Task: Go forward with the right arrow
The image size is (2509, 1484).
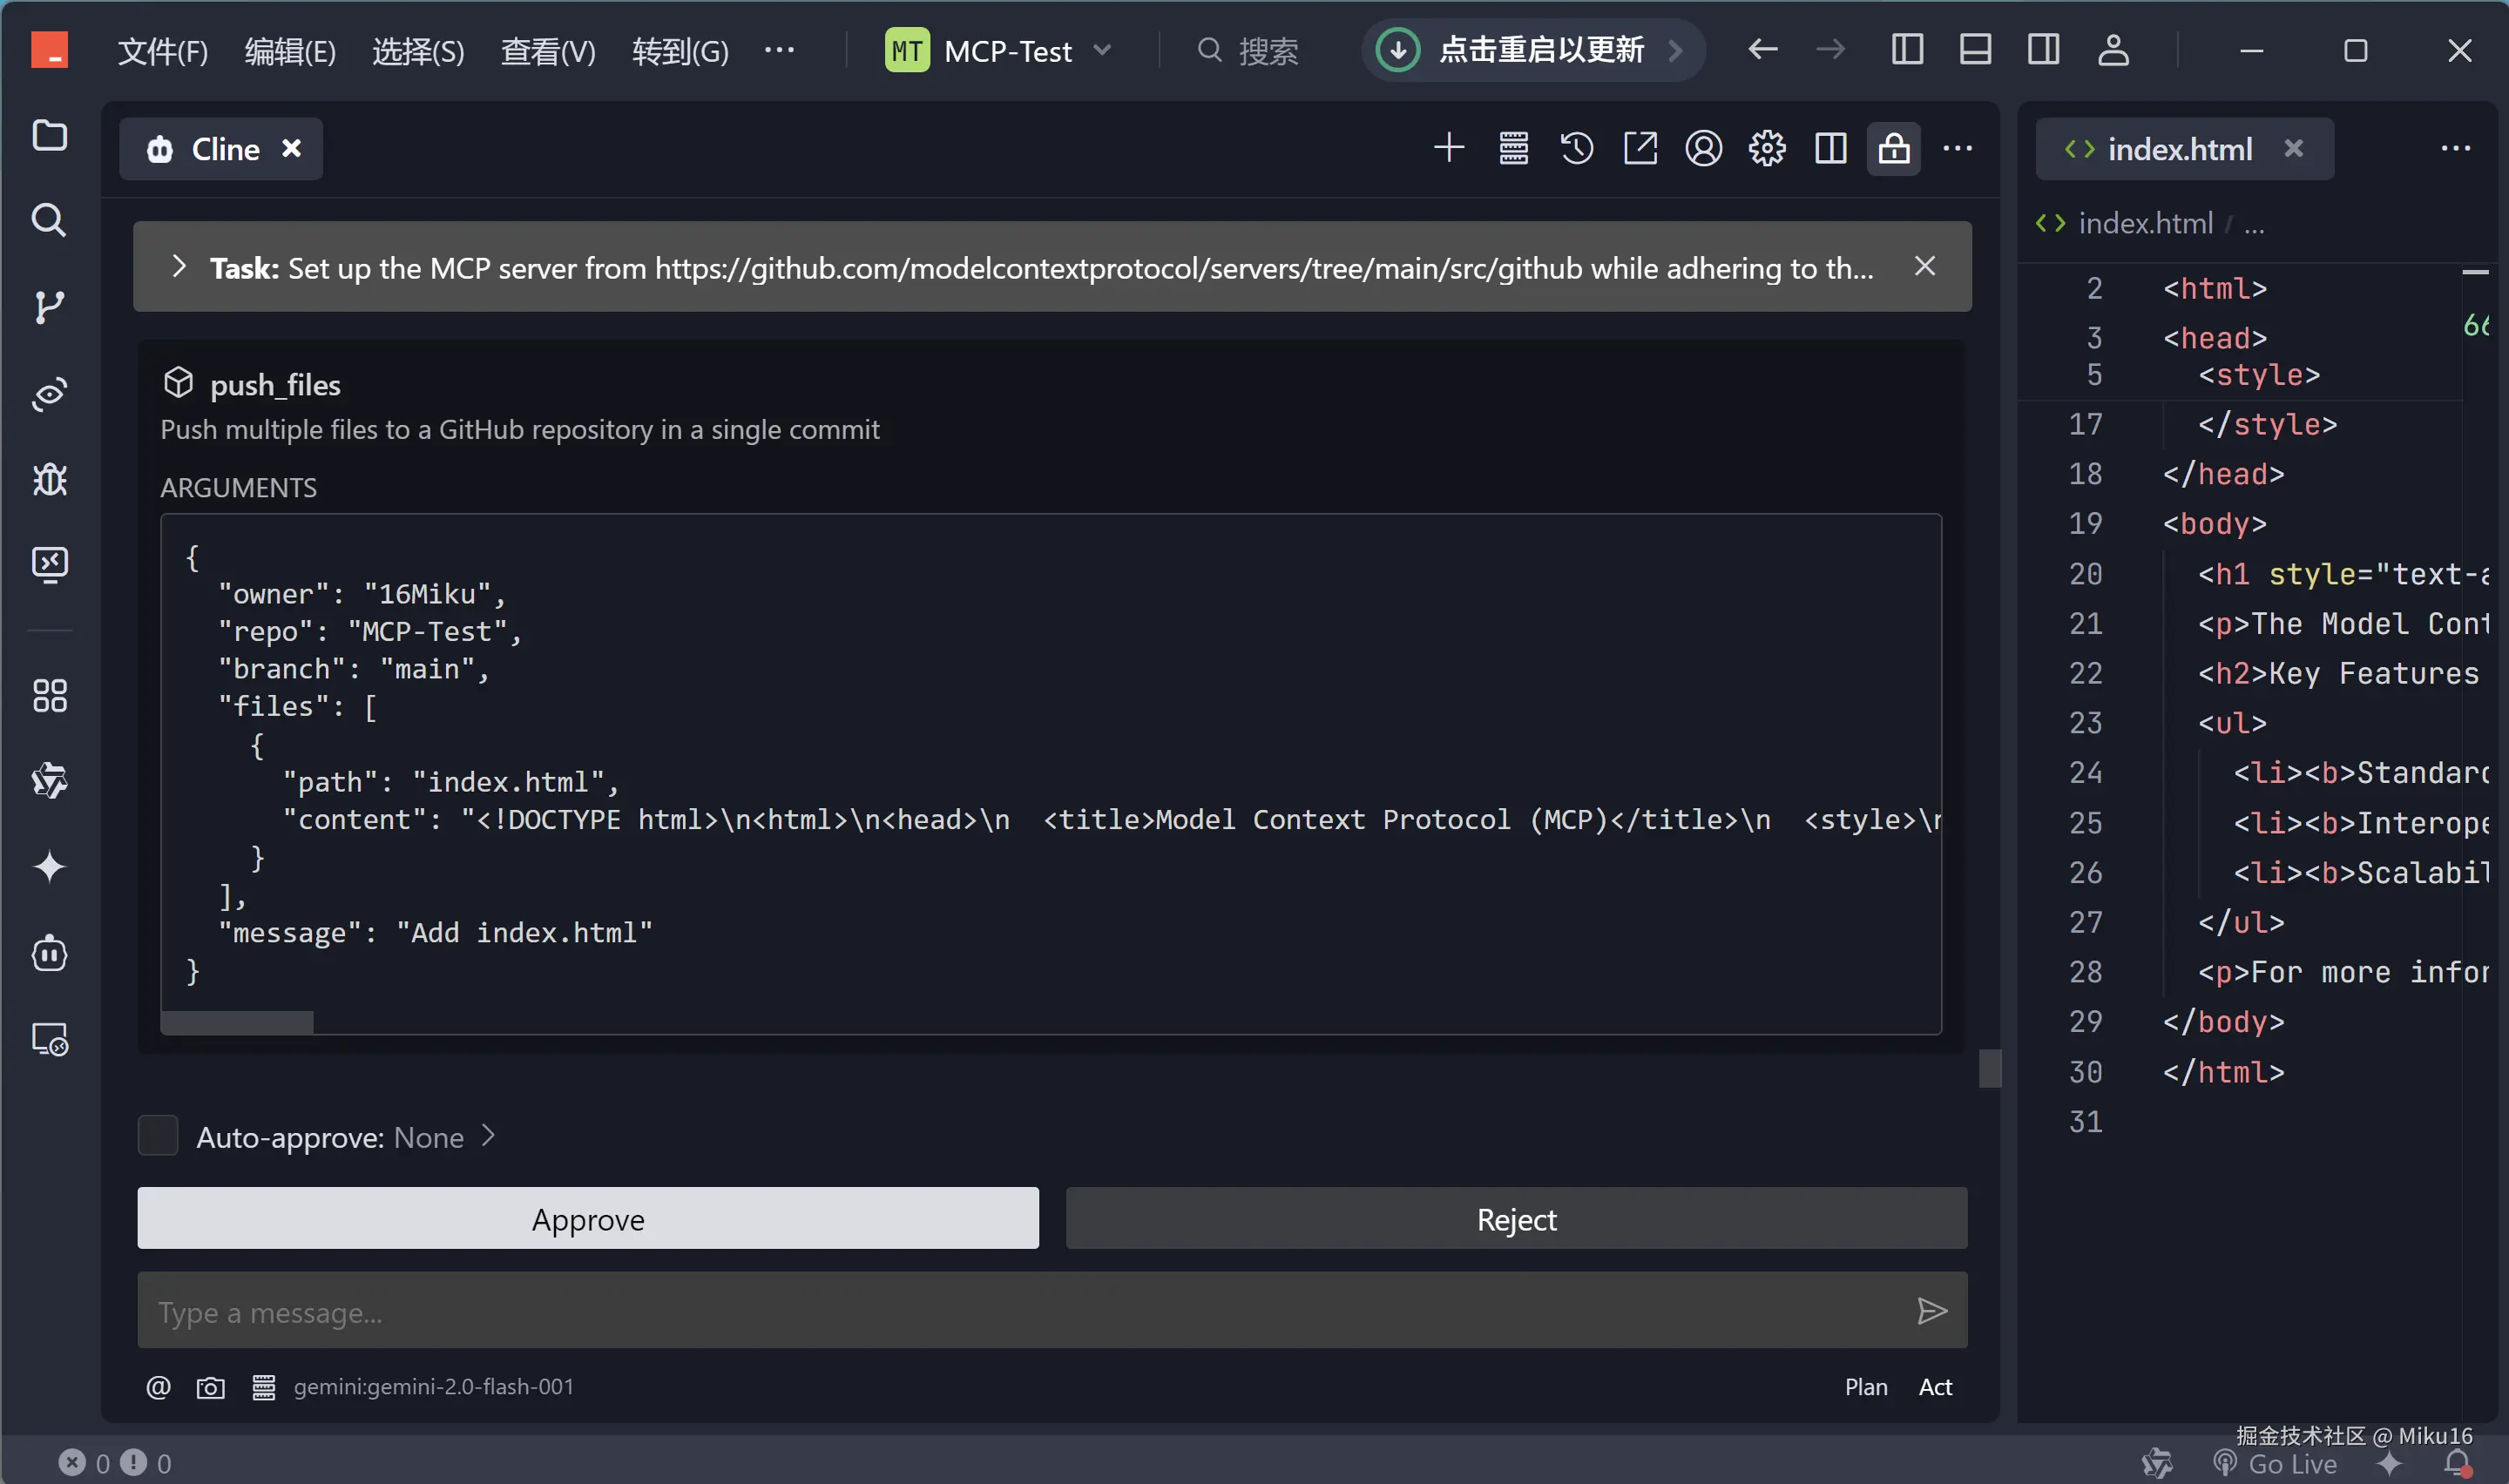Action: point(1830,50)
